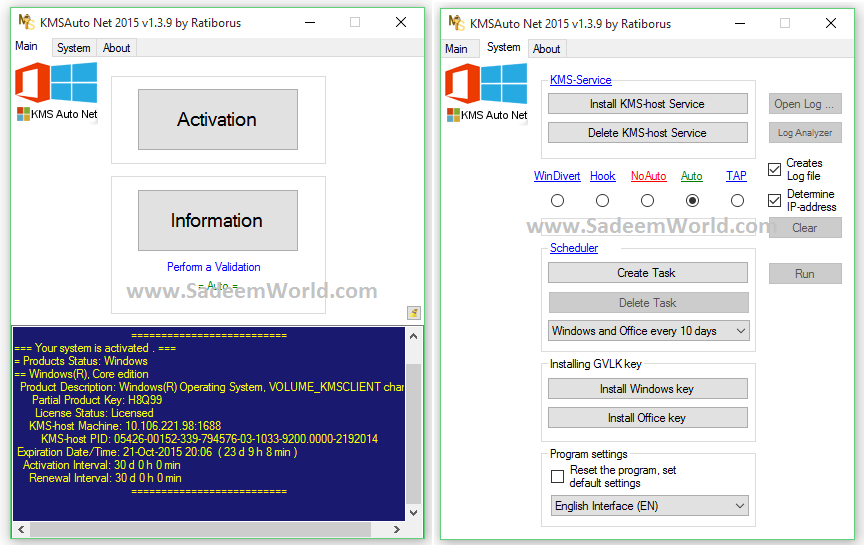Click the Office logo beside the KMS-Service group
This screenshot has height=545, width=865.
point(461,84)
